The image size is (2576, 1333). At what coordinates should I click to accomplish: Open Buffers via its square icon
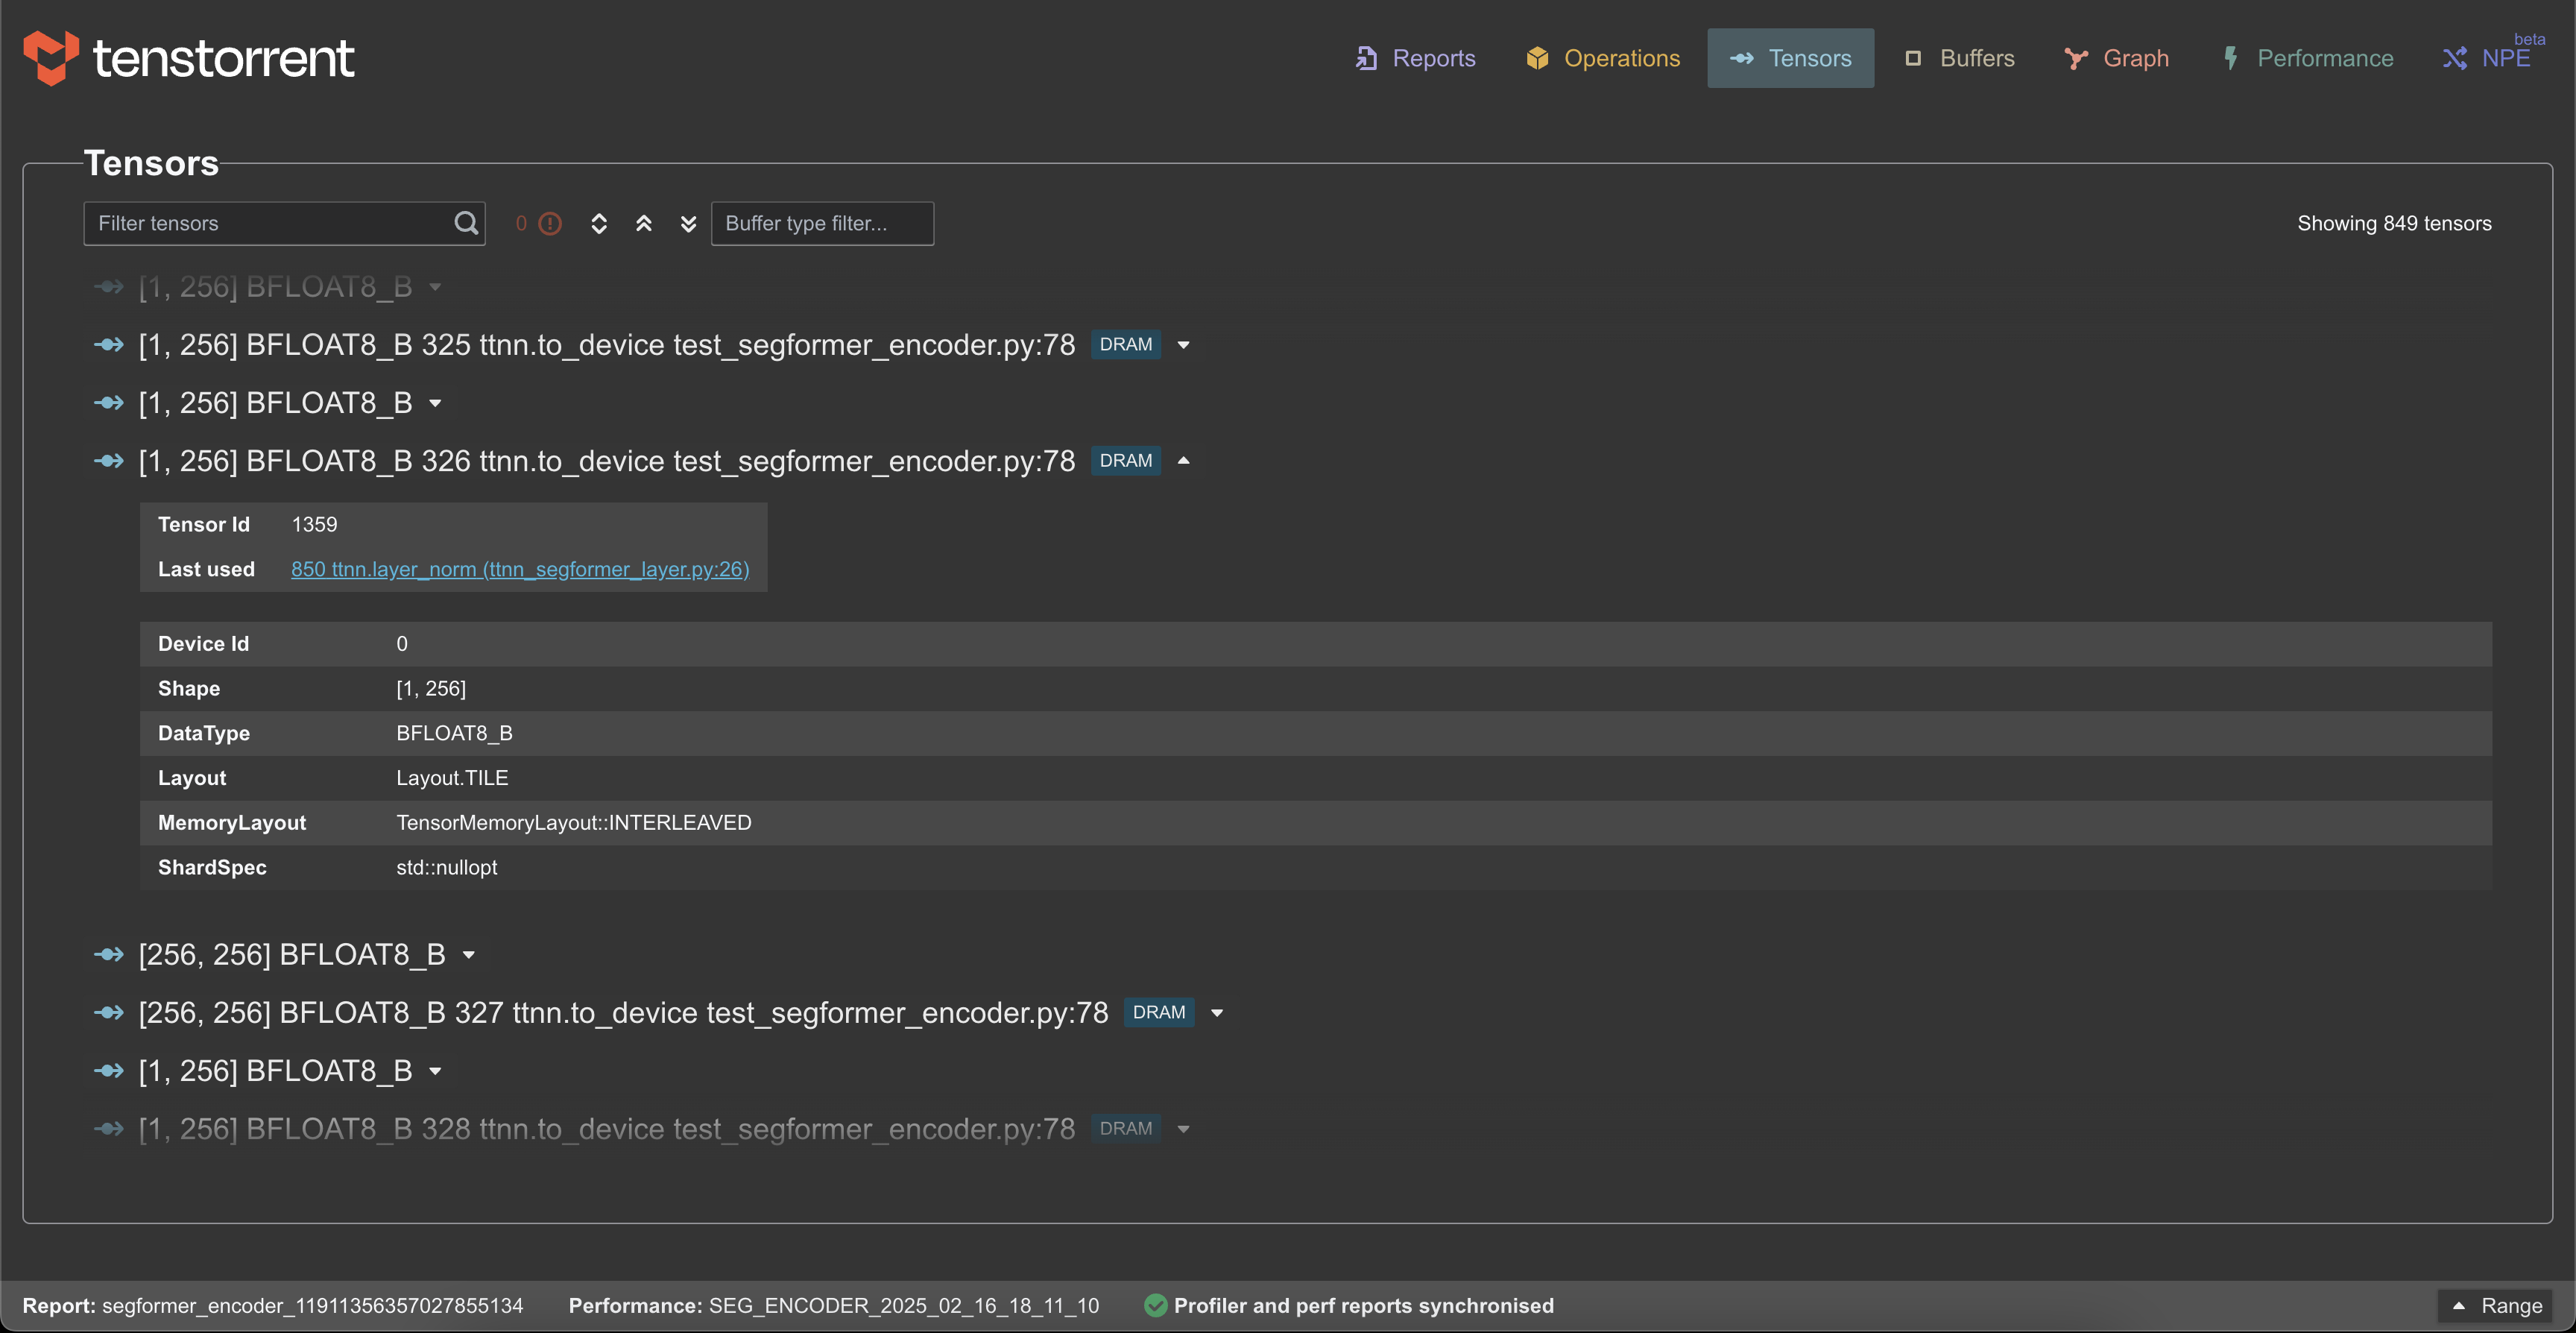[1913, 58]
